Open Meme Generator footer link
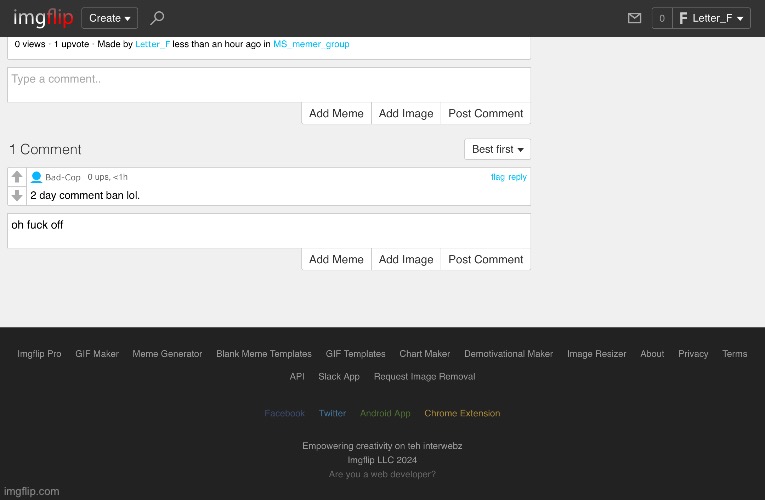The height and width of the screenshot is (500, 765). point(167,354)
